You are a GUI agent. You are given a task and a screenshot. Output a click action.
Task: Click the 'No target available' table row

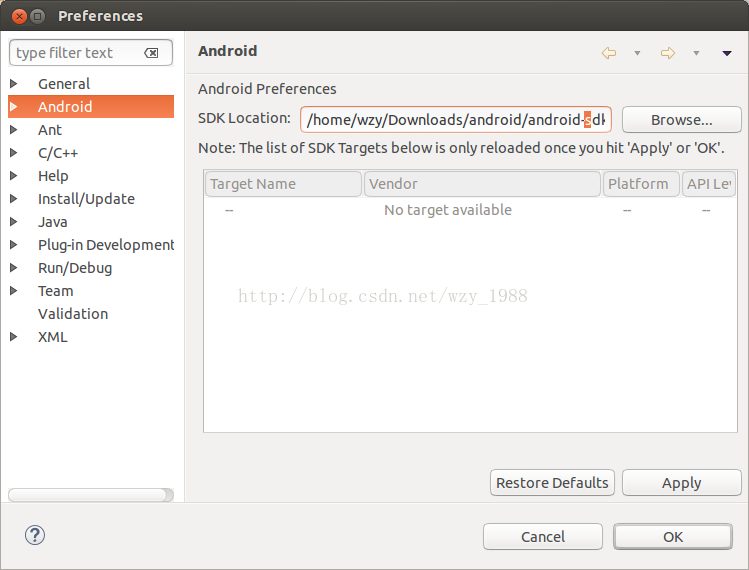click(x=470, y=210)
